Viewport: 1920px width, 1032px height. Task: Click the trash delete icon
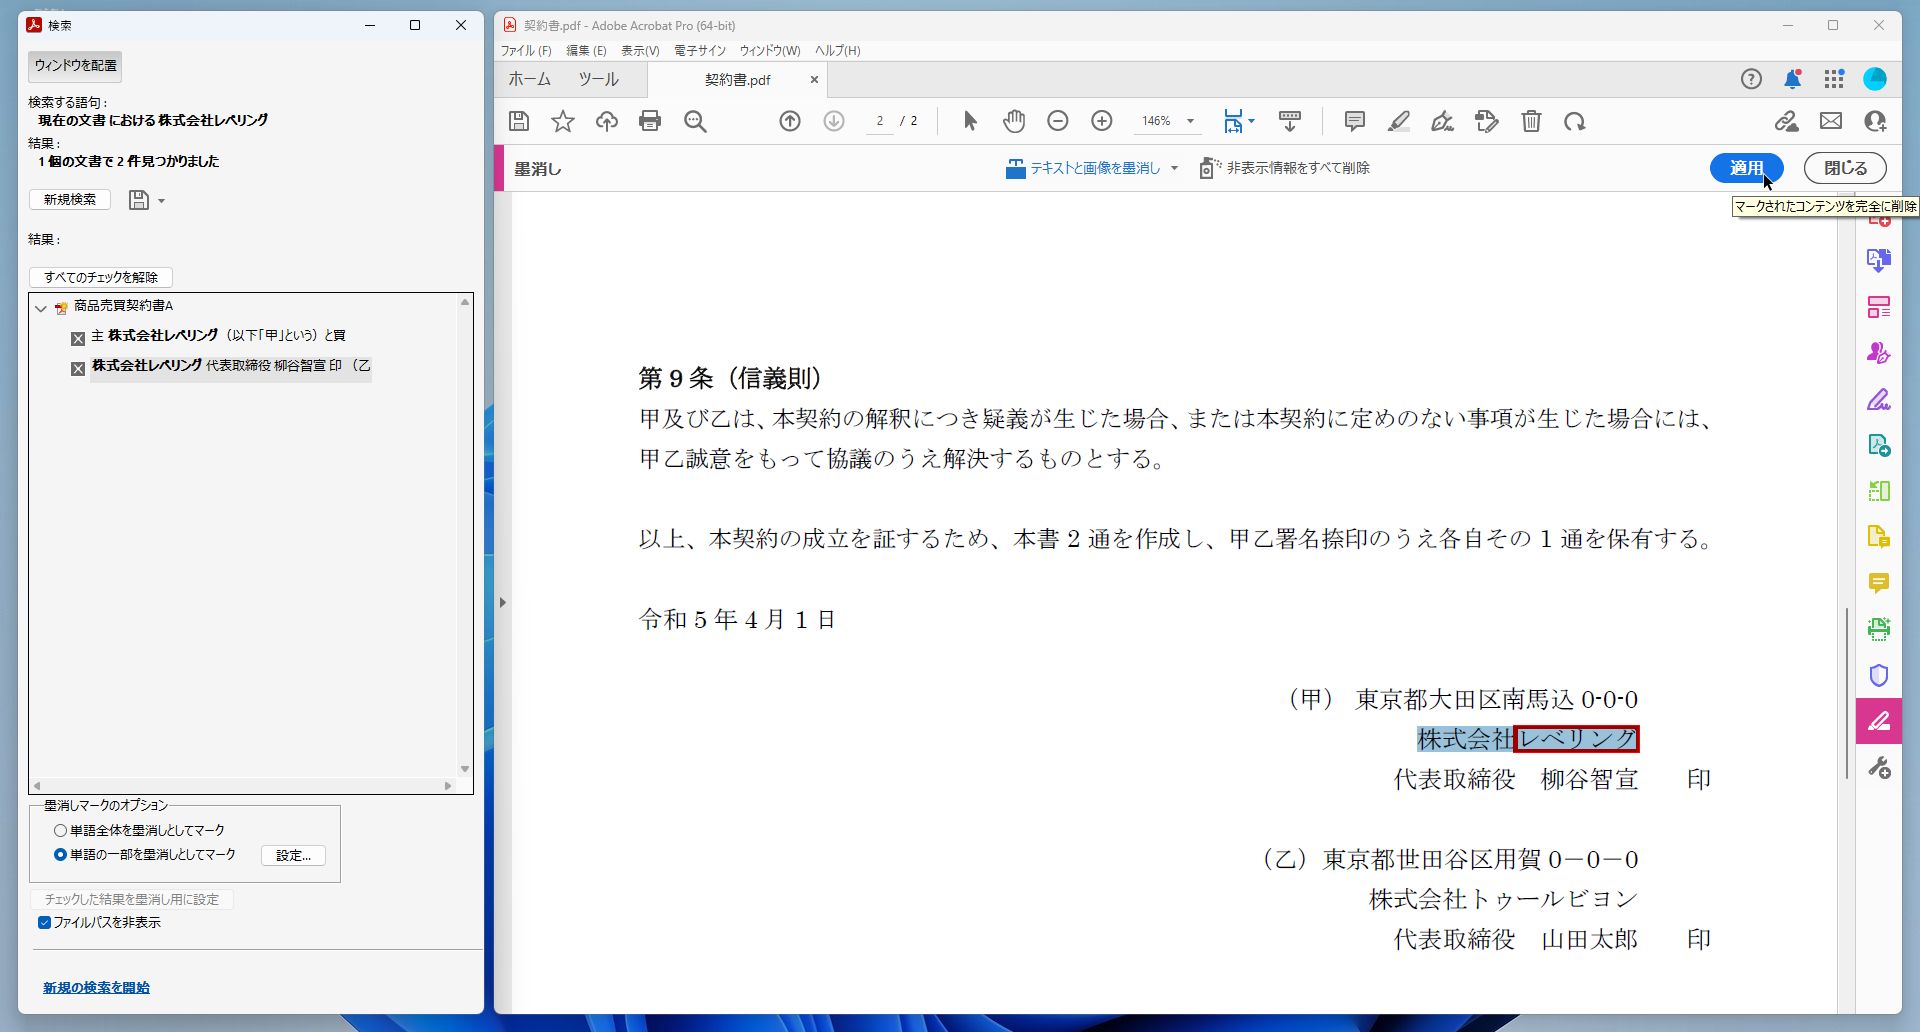click(x=1531, y=121)
